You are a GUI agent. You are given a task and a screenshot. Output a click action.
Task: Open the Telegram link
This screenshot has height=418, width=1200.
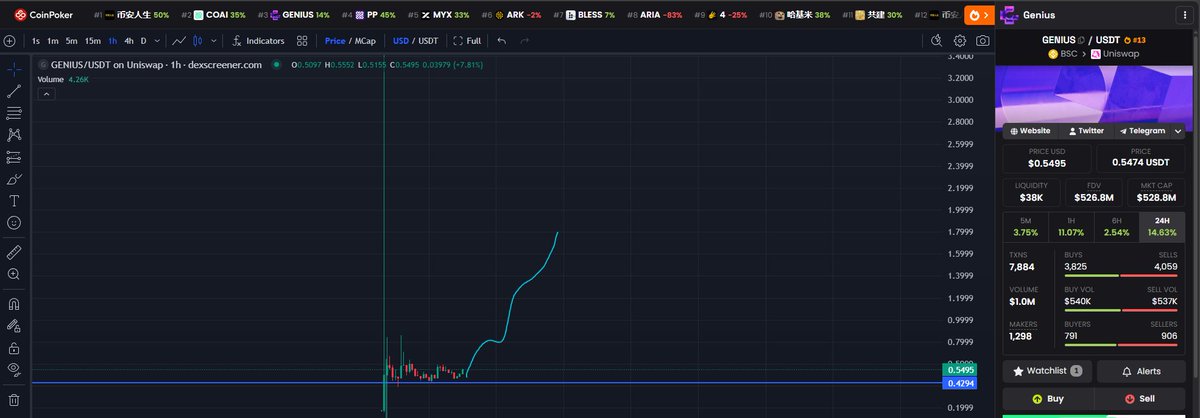click(1142, 131)
